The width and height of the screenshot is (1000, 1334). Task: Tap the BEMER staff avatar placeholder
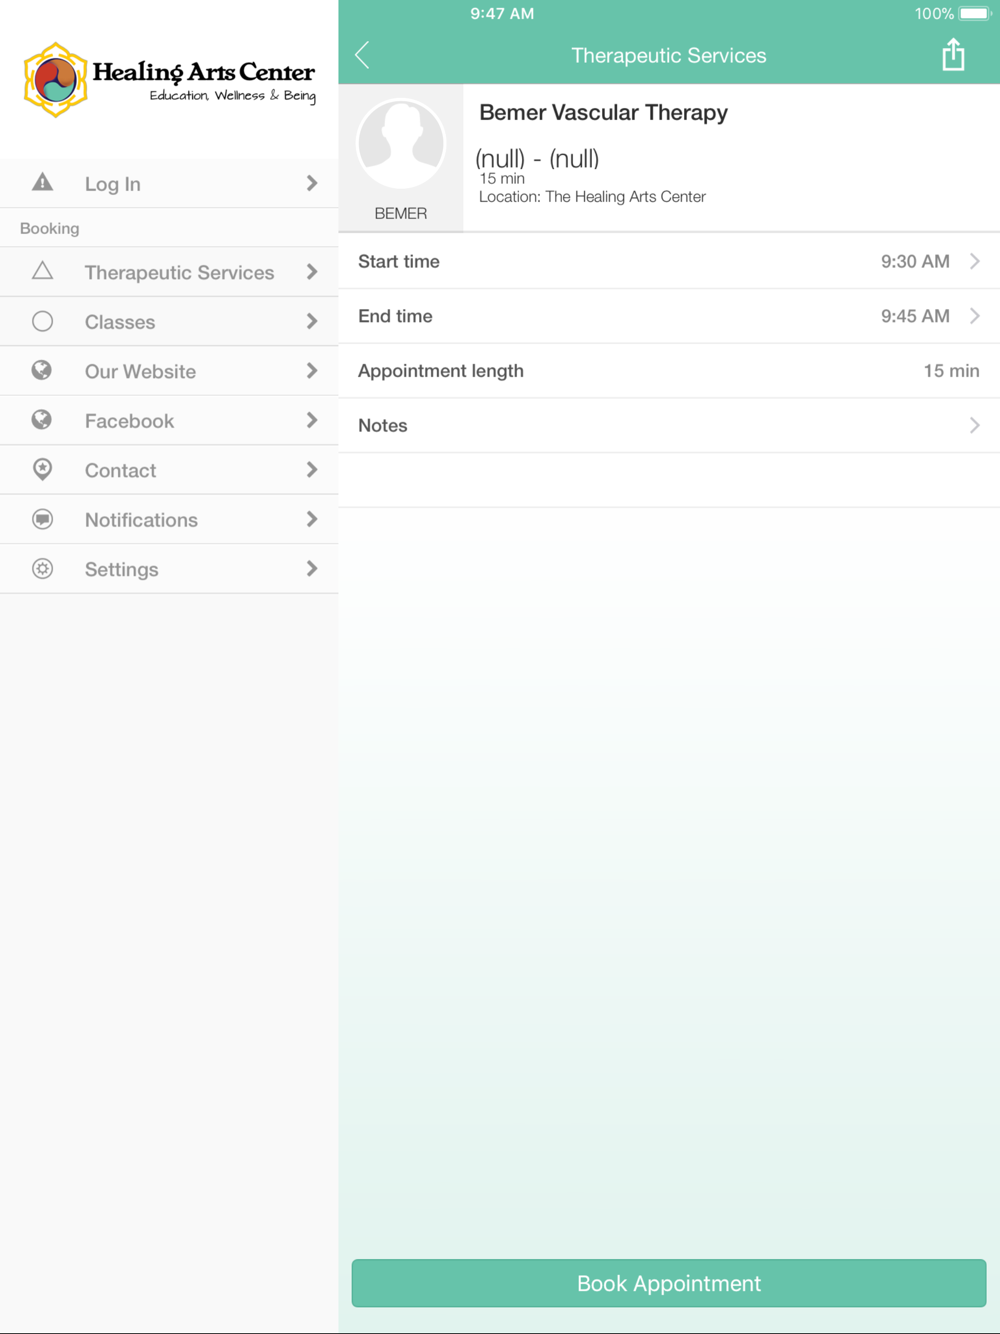pos(401,144)
